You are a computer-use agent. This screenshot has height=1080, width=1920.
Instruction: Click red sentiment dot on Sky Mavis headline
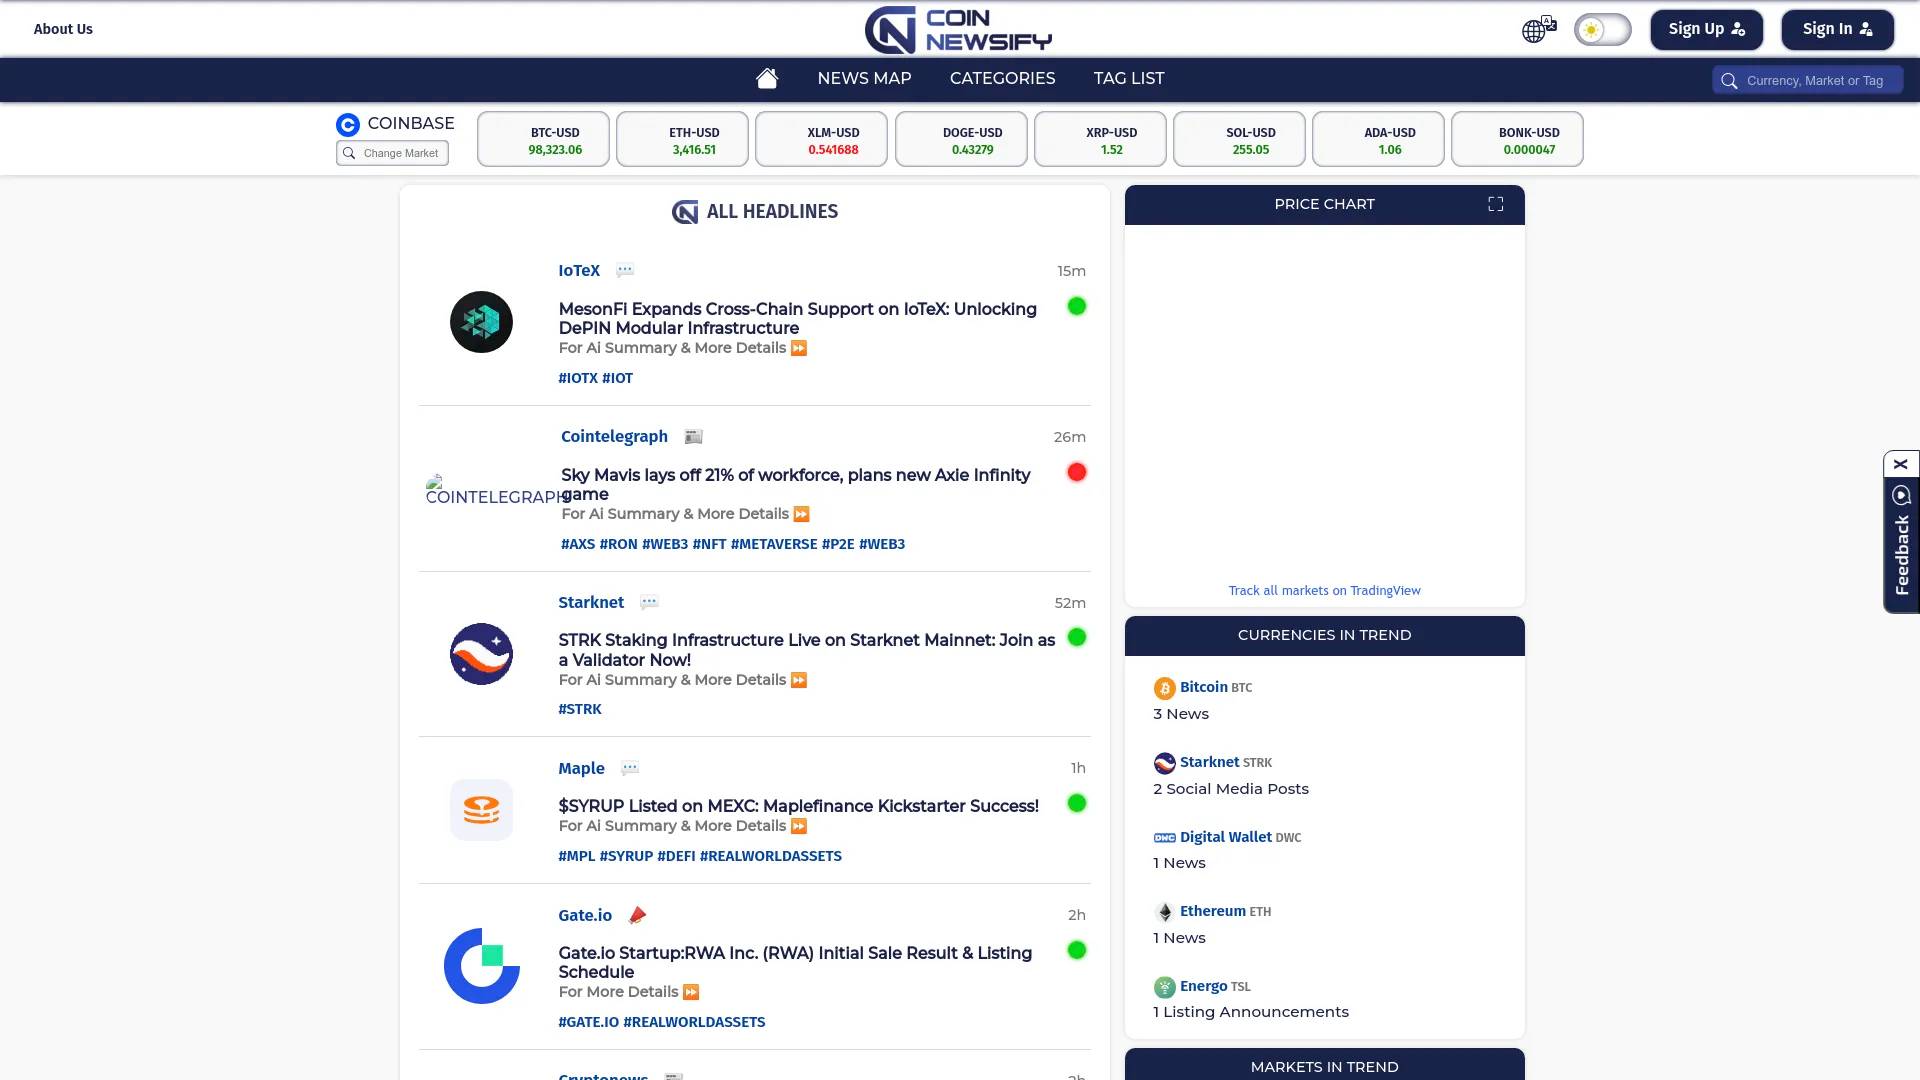[1076, 472]
